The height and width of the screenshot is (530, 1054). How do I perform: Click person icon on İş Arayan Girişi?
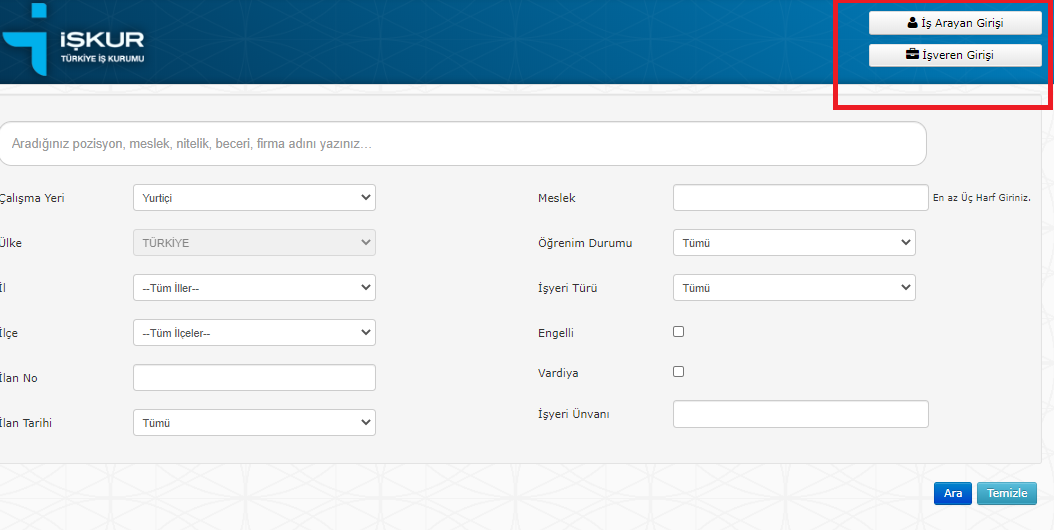coord(912,23)
